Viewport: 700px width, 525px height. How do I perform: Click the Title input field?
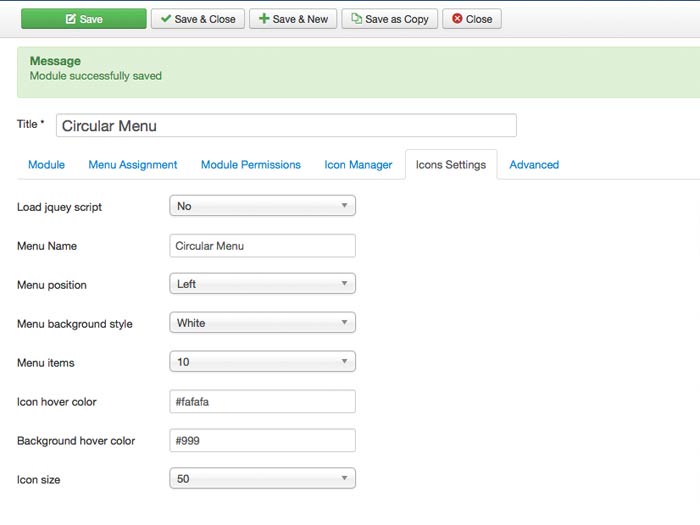[286, 126]
